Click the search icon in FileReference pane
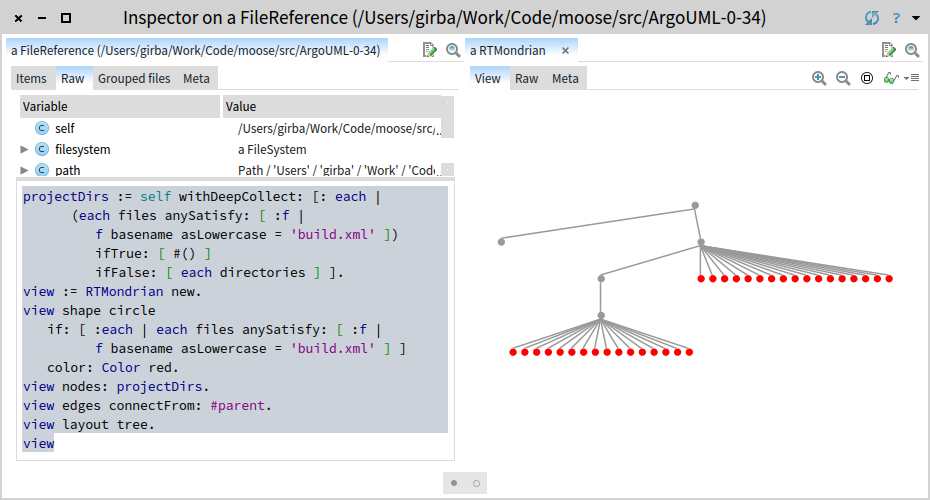The height and width of the screenshot is (500, 930). [453, 50]
